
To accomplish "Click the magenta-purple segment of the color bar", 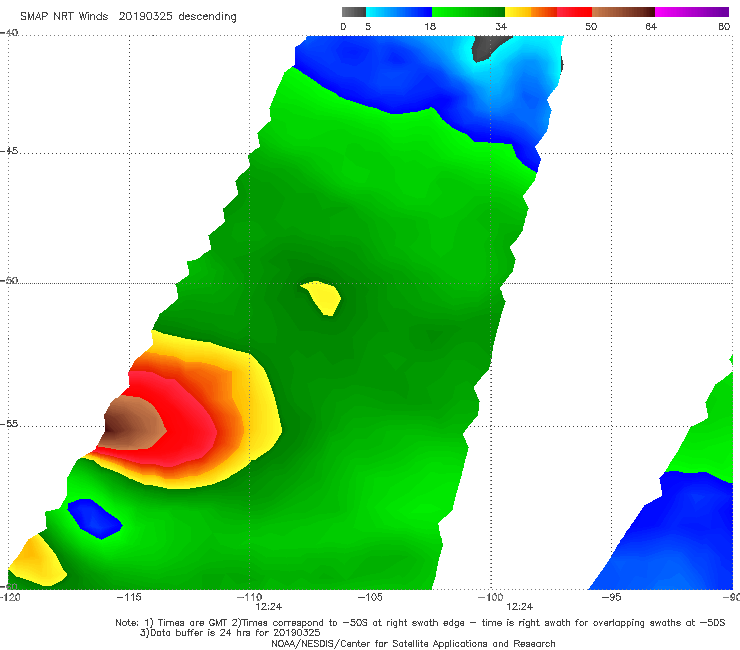I will click(x=692, y=12).
